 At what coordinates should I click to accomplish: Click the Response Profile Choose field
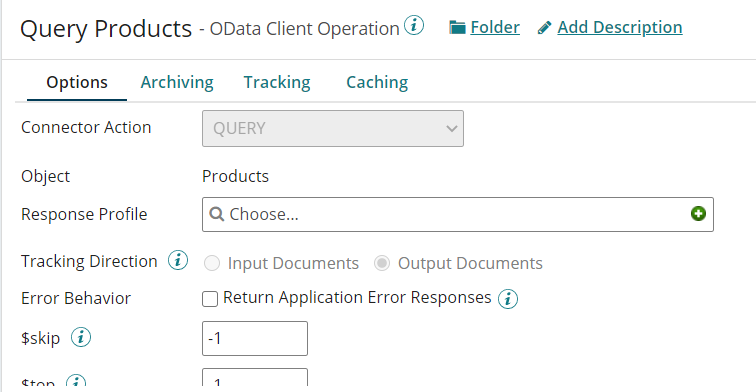coord(458,214)
